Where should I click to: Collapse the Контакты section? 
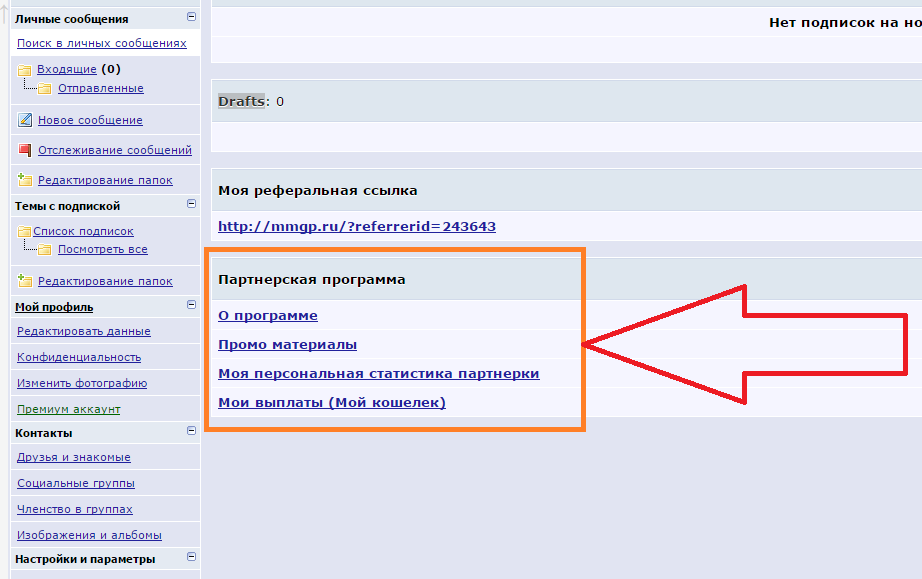191,431
